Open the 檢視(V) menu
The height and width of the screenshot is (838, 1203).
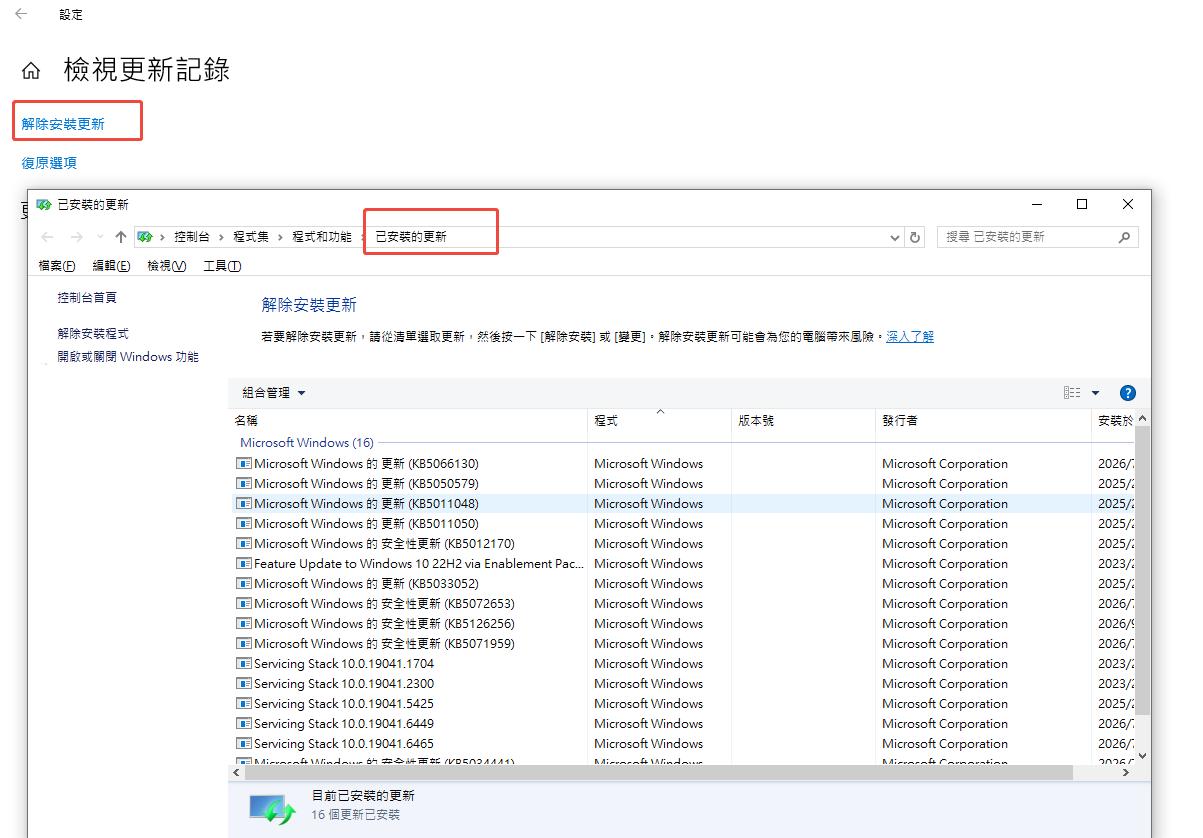pyautogui.click(x=166, y=266)
